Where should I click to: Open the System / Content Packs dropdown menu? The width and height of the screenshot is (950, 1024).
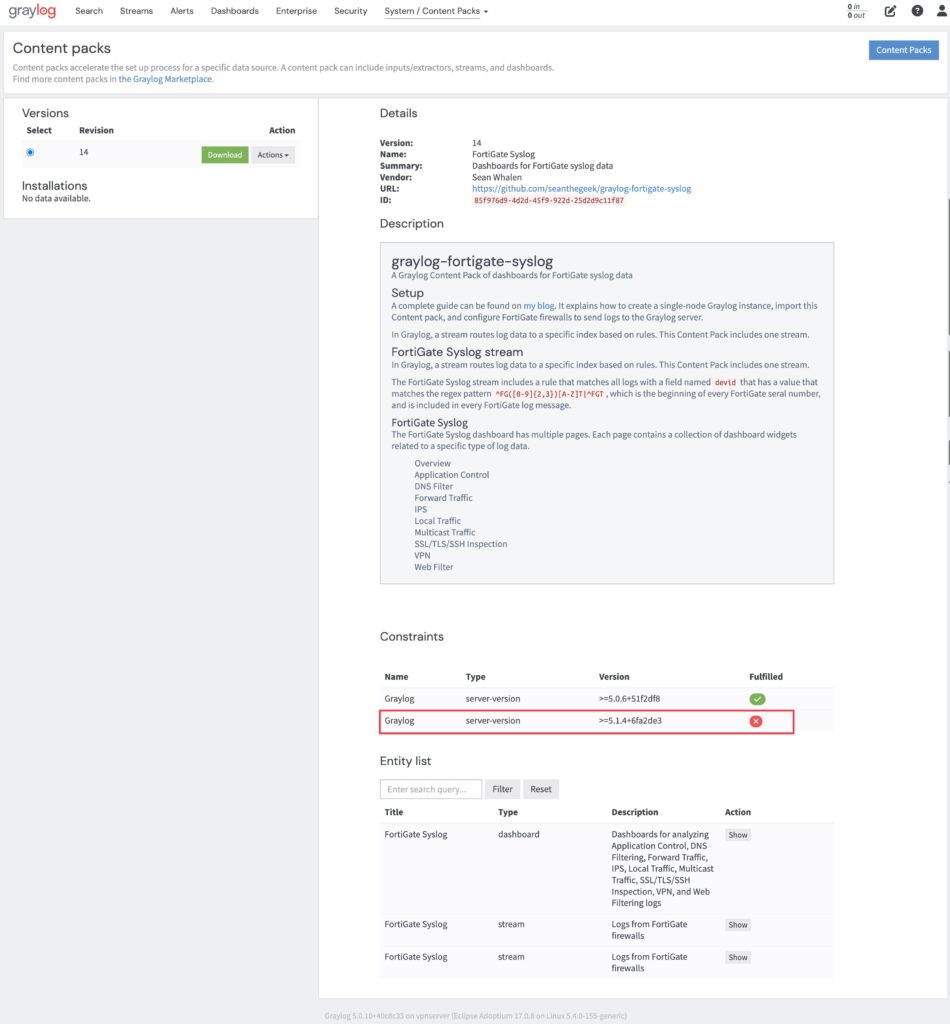(x=435, y=11)
